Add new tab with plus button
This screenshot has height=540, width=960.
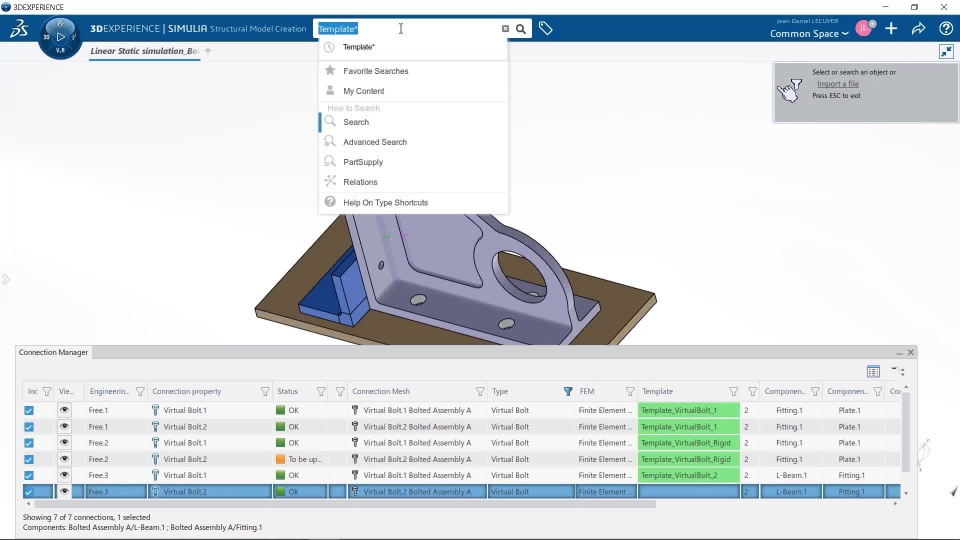[x=208, y=51]
